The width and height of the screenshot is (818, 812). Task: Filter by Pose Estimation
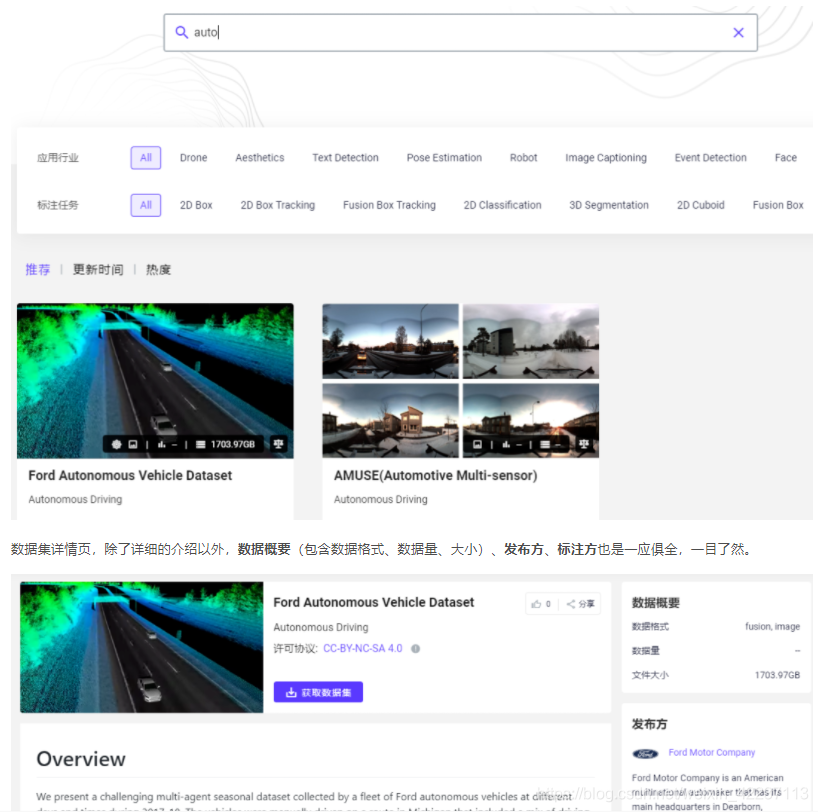[444, 158]
